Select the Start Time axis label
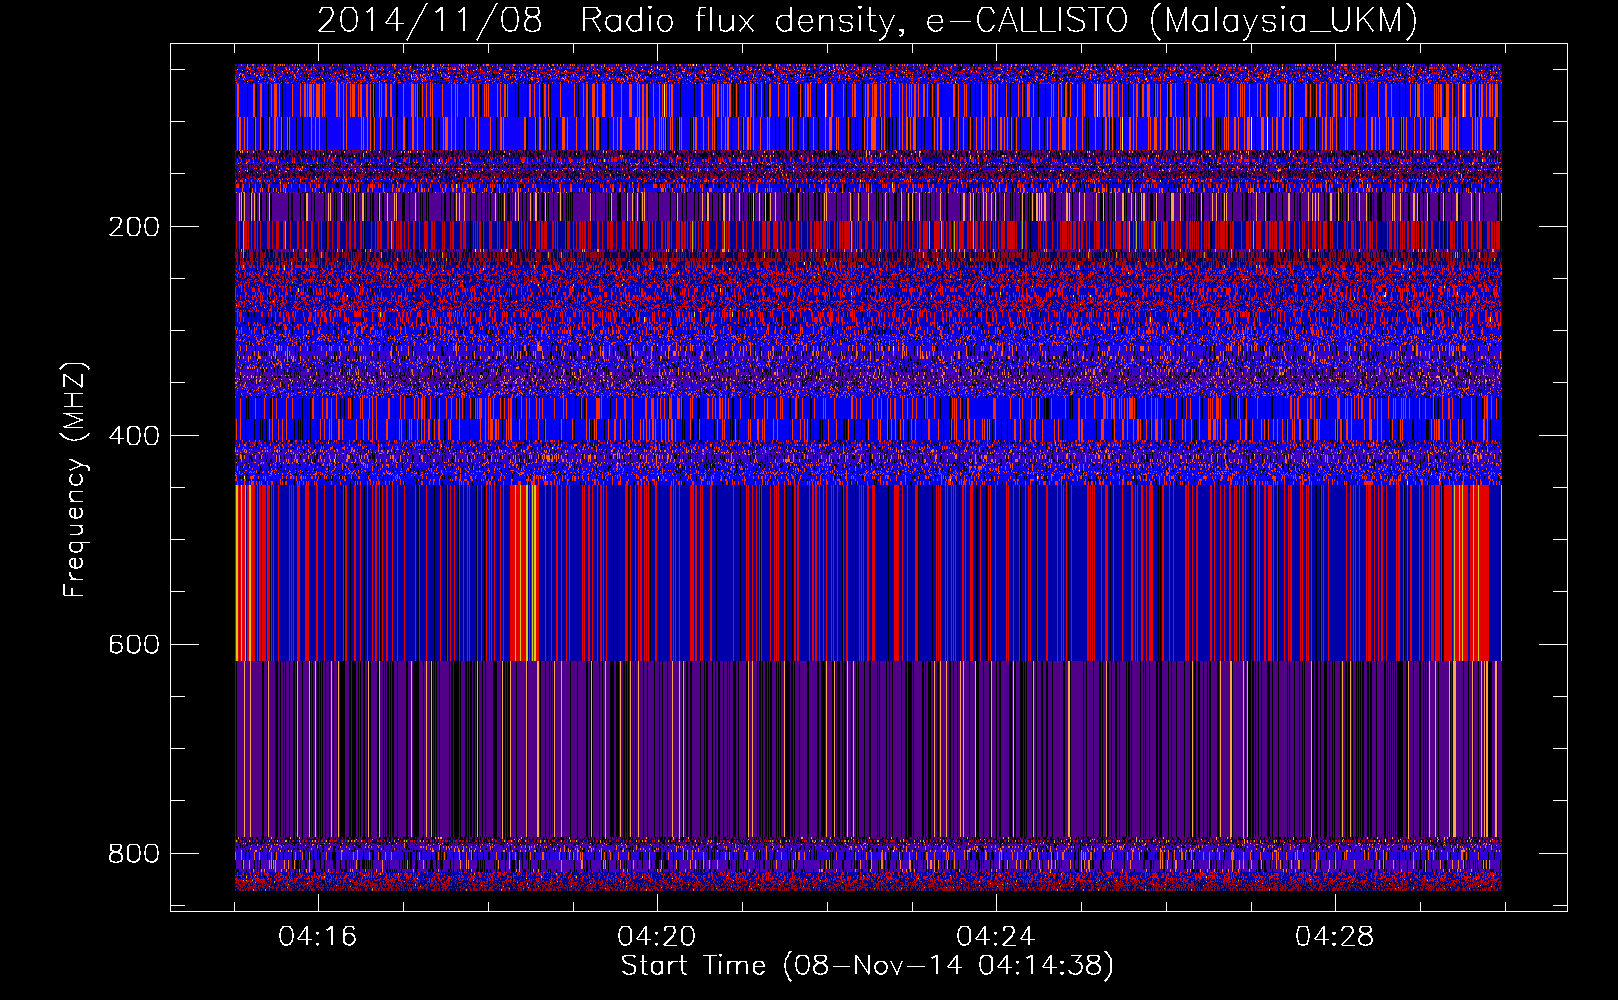This screenshot has height=1000, width=1618. pos(867,966)
